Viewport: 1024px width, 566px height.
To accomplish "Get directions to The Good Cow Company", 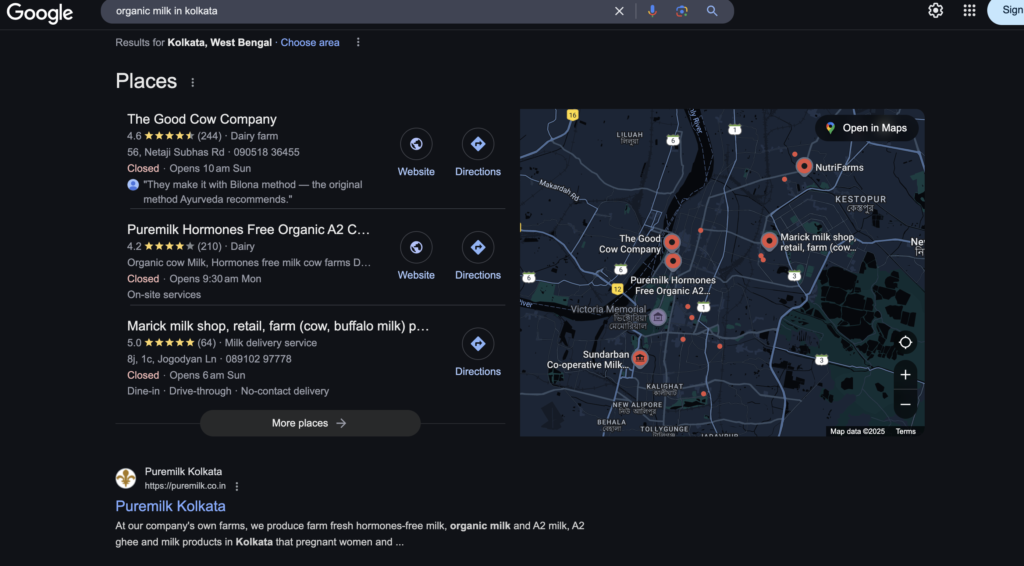I will click(x=478, y=144).
